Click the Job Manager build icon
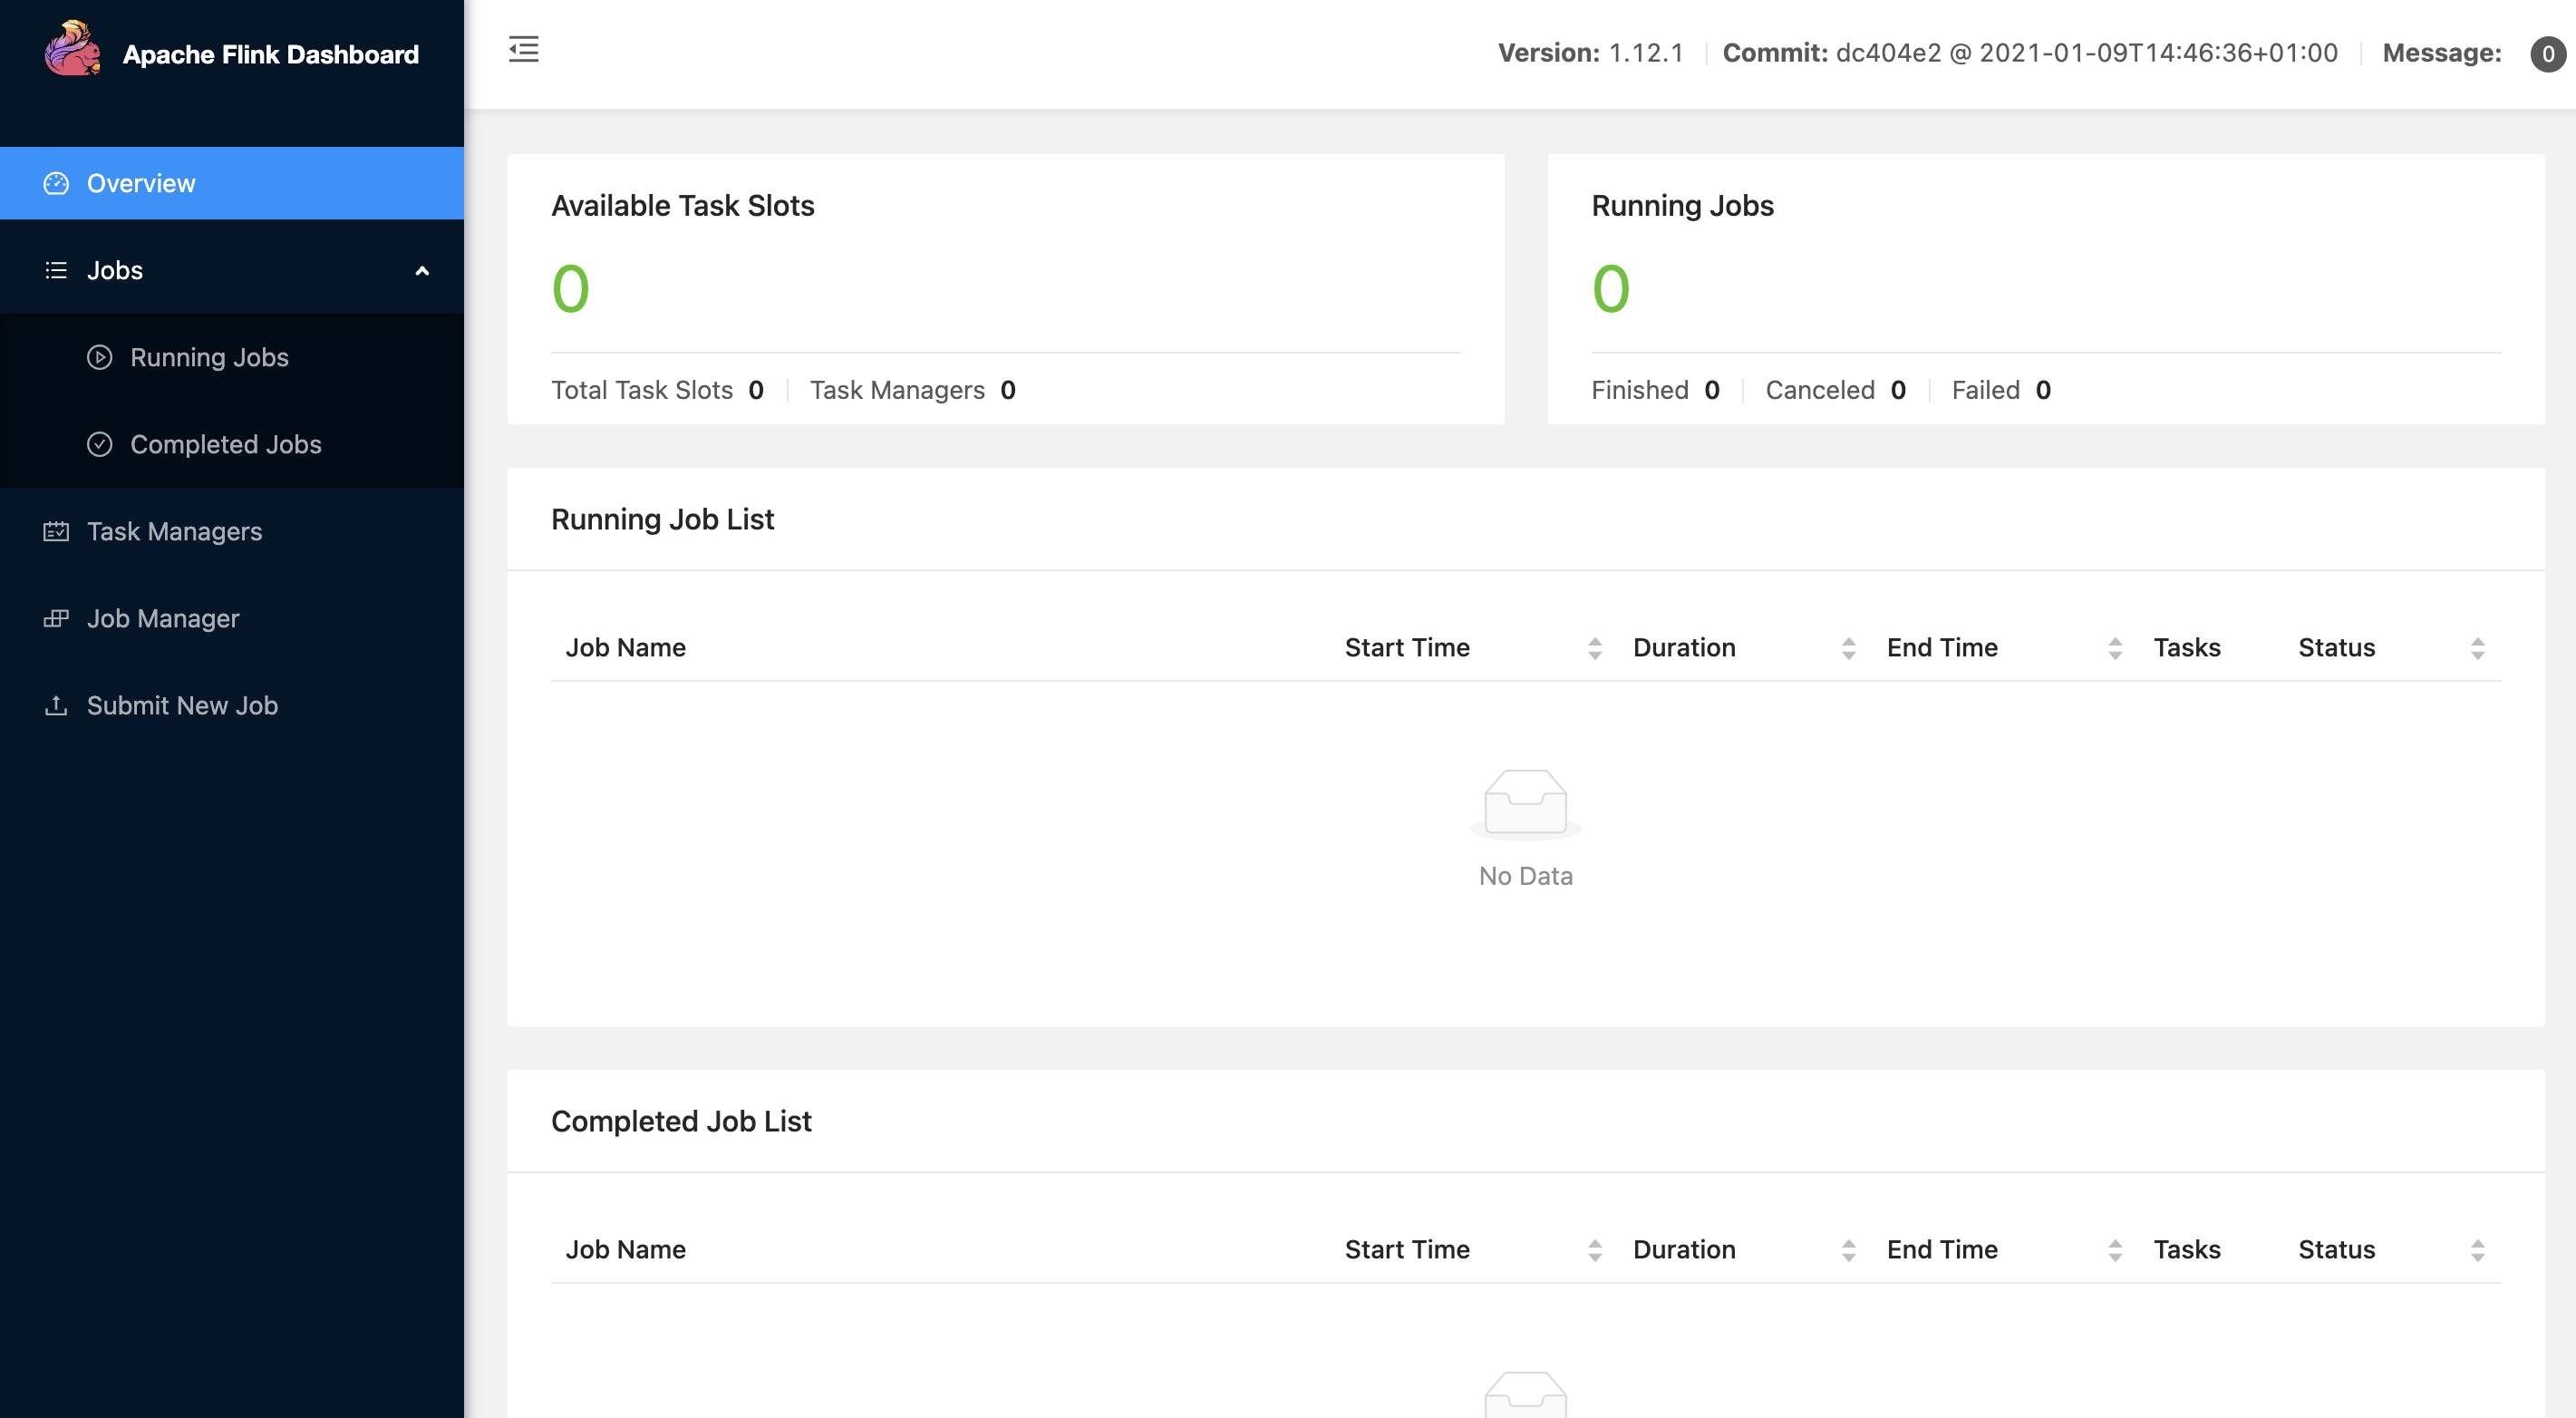 click(x=56, y=618)
